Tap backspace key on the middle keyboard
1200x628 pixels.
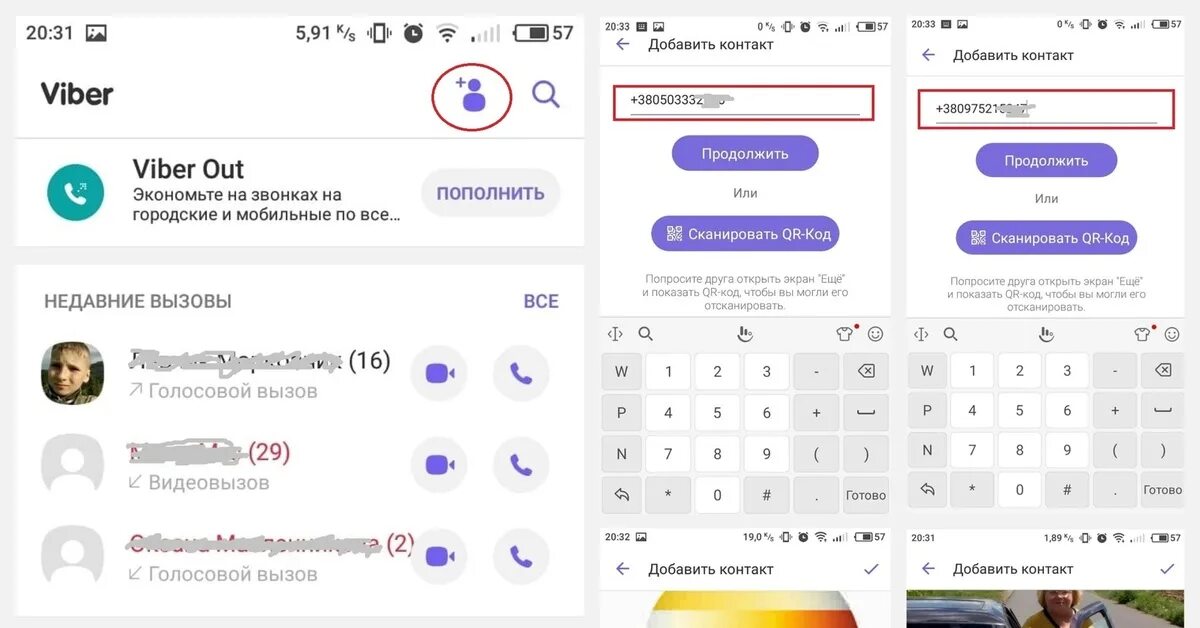tap(865, 371)
